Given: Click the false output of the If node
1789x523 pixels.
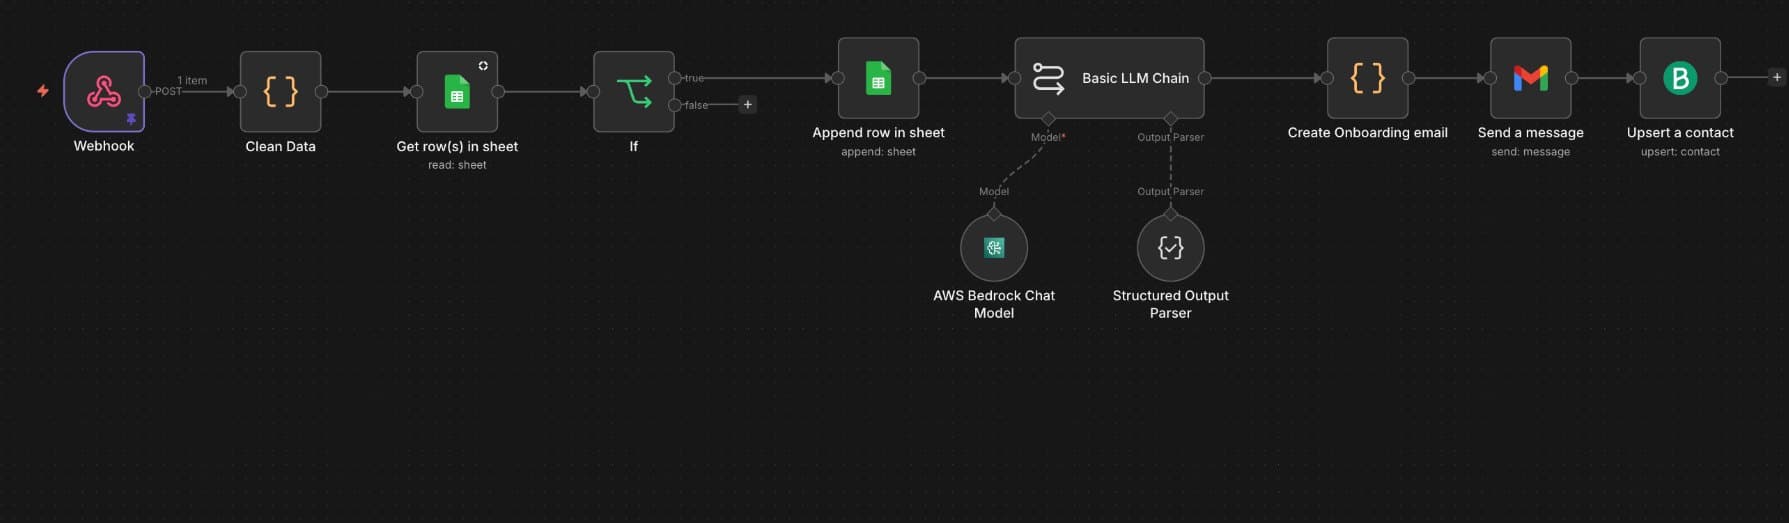Looking at the screenshot, I should pos(675,105).
